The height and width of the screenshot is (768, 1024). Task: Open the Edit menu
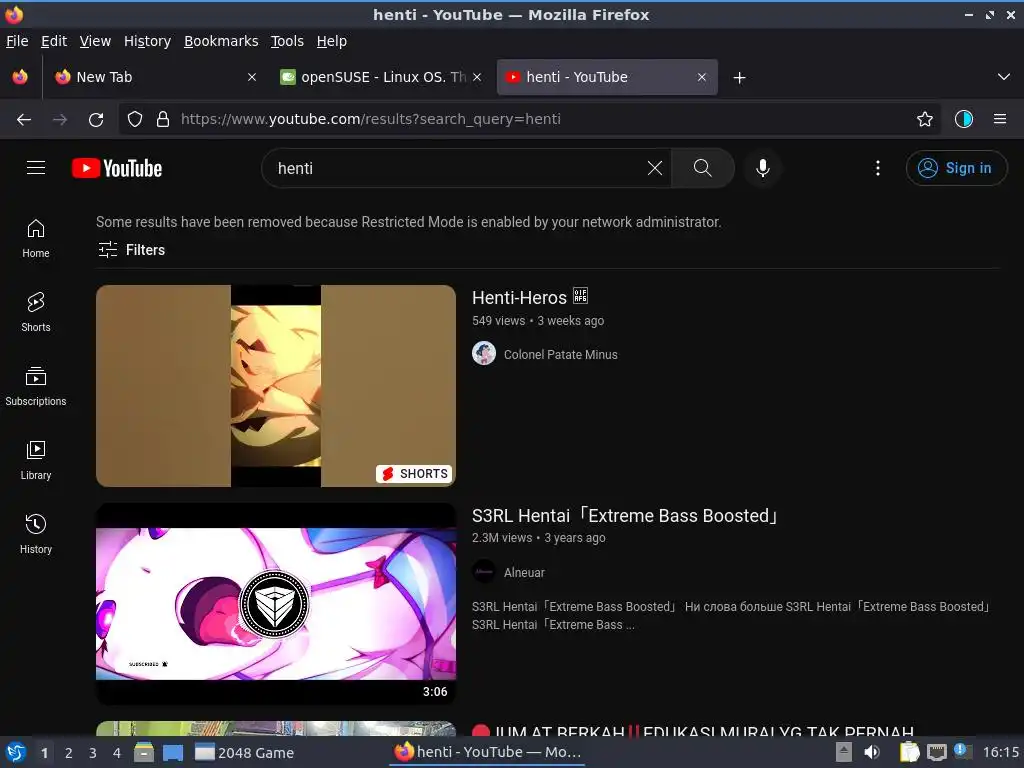[x=54, y=41]
